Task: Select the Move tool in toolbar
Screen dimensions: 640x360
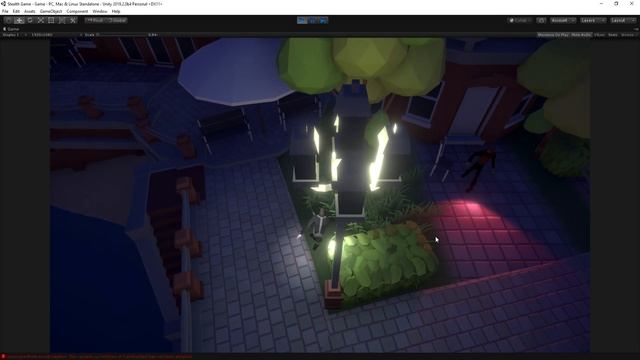Action: tap(19, 20)
